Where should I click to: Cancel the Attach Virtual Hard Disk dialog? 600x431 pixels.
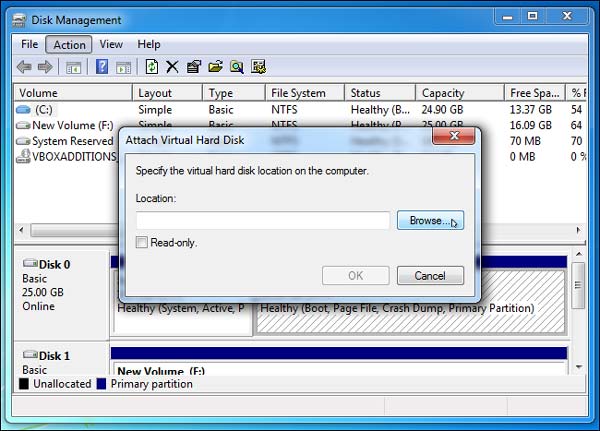pyautogui.click(x=430, y=276)
